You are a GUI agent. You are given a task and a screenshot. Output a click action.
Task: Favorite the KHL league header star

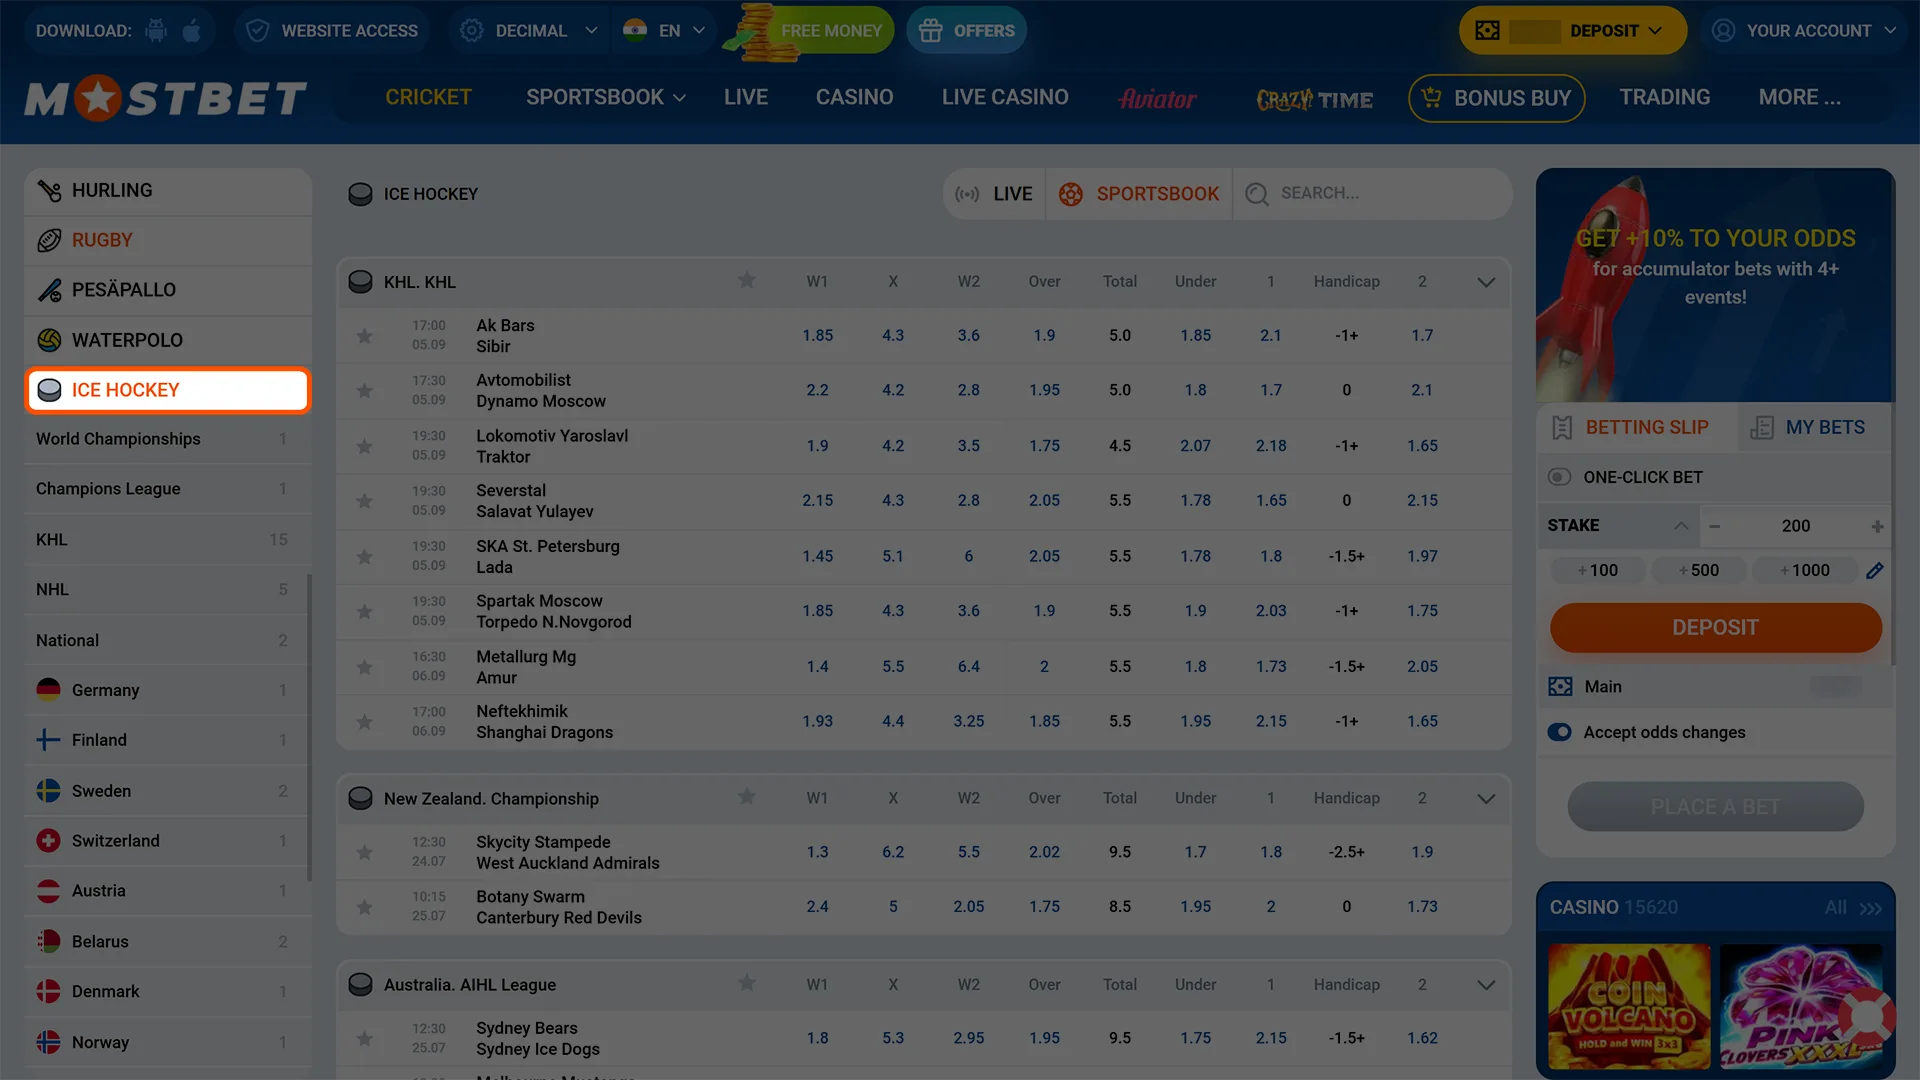(747, 280)
